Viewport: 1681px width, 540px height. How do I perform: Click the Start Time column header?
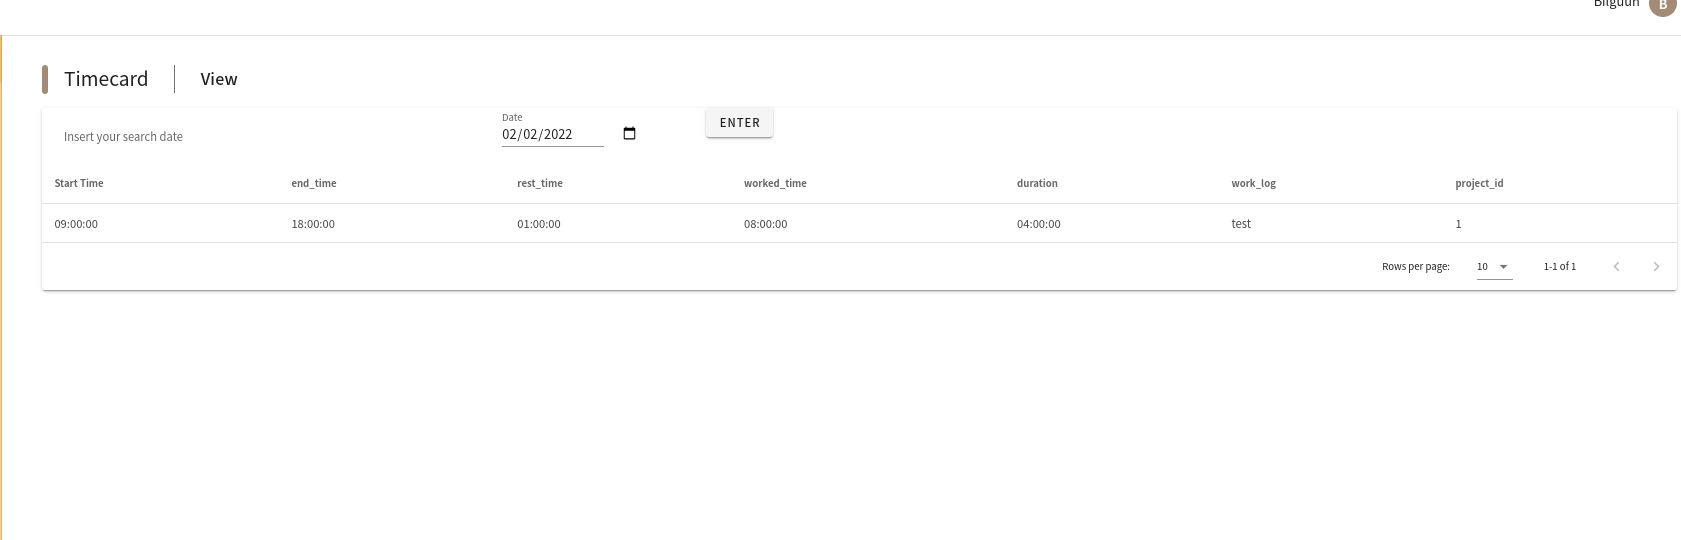click(79, 183)
